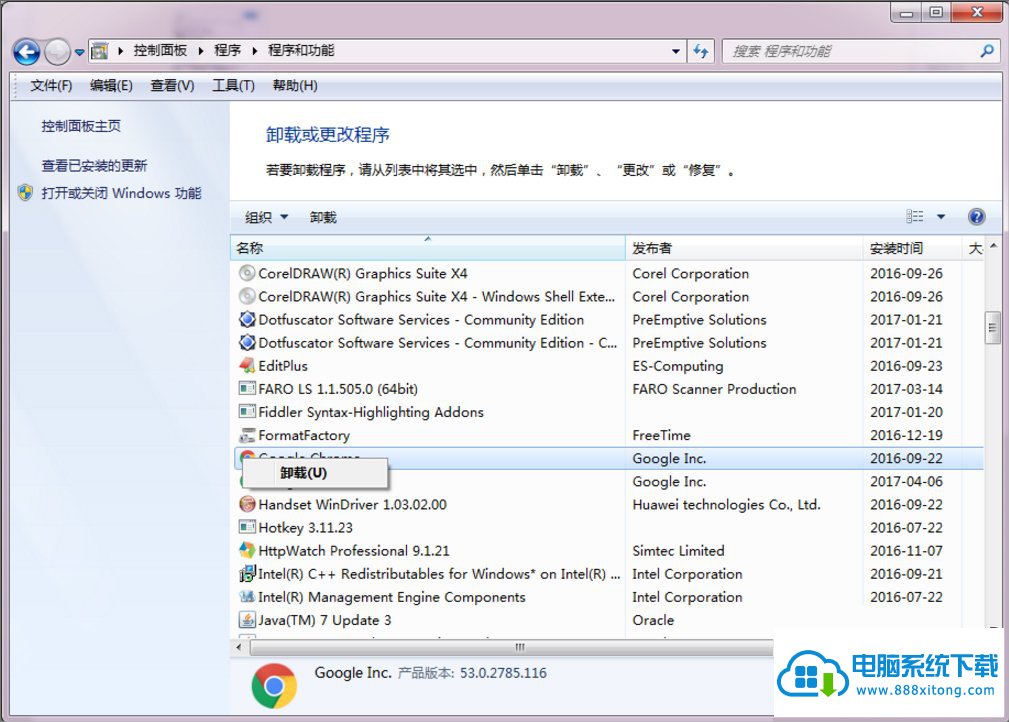Expand the address bar history dropdown
Image resolution: width=1009 pixels, height=722 pixels.
pyautogui.click(x=676, y=51)
